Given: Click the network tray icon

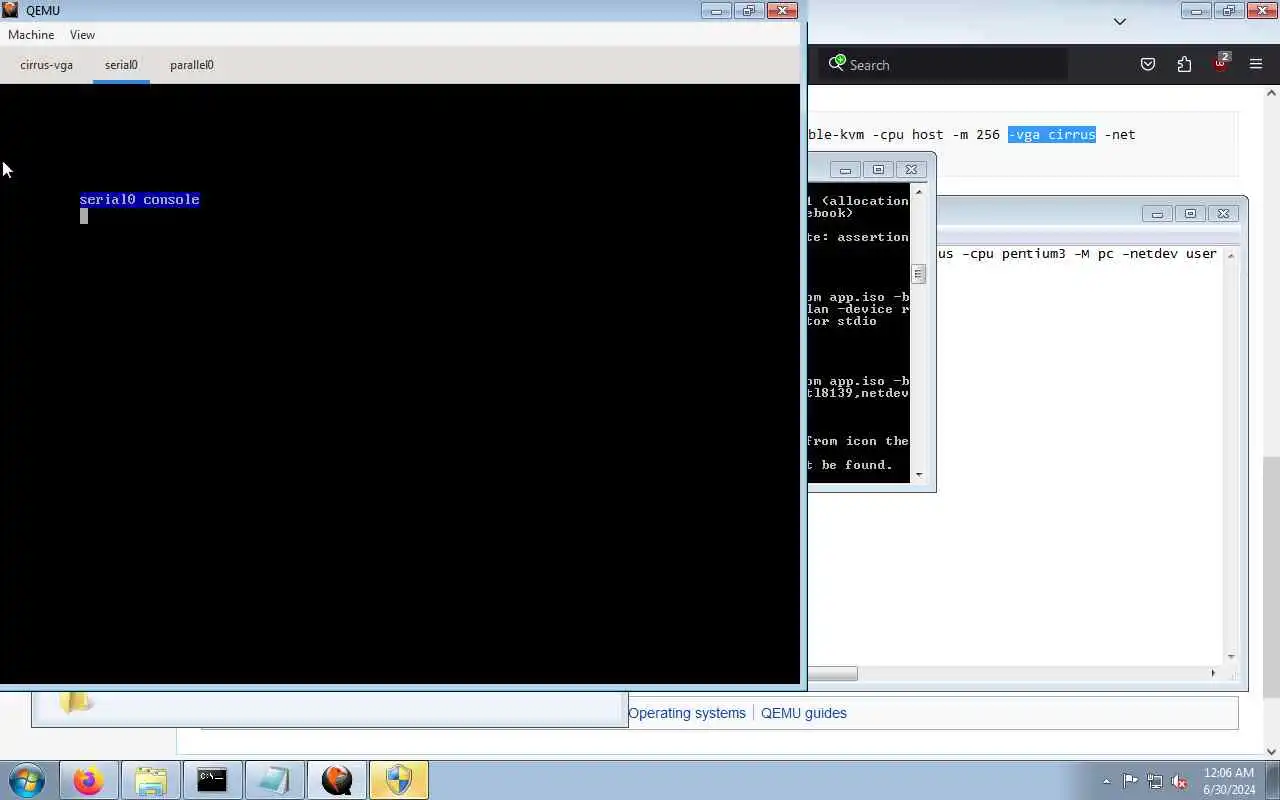Looking at the screenshot, I should coord(1155,781).
